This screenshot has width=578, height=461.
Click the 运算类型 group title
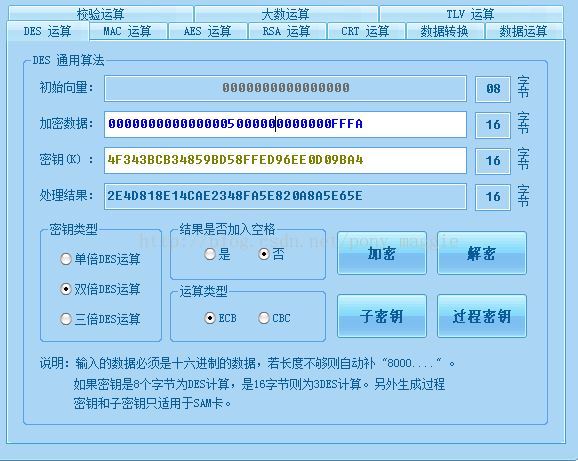point(203,291)
